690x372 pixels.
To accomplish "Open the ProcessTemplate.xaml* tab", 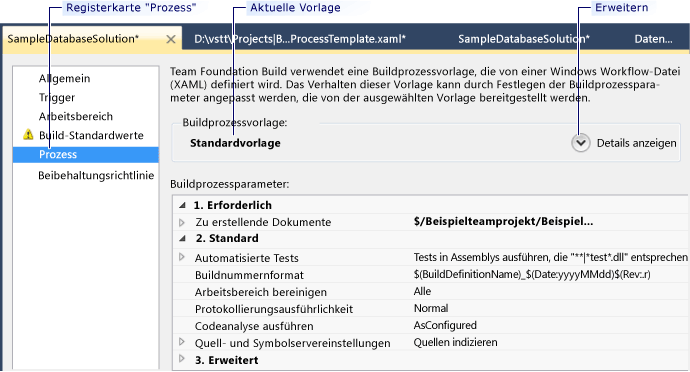I will 300,39.
